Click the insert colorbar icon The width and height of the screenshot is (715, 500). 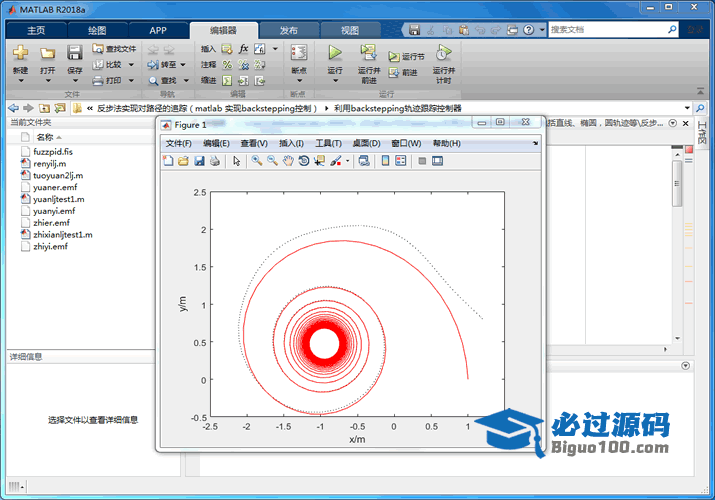point(385,161)
